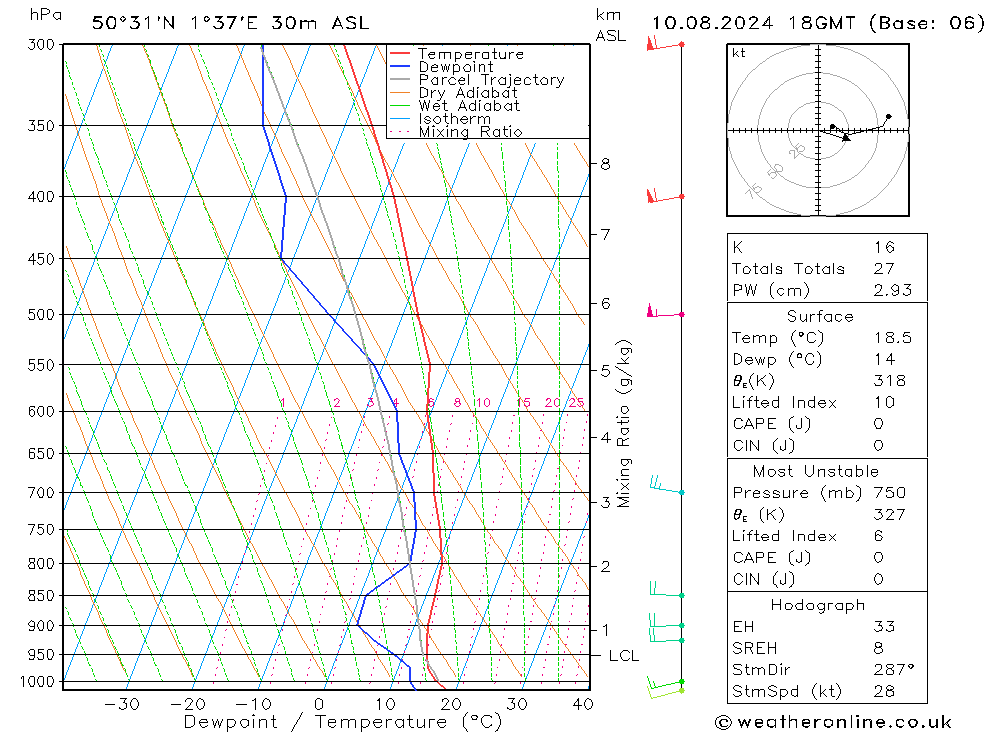Click the Dry Adiabat legend entry
1000x733 pixels.
pyautogui.click(x=468, y=93)
